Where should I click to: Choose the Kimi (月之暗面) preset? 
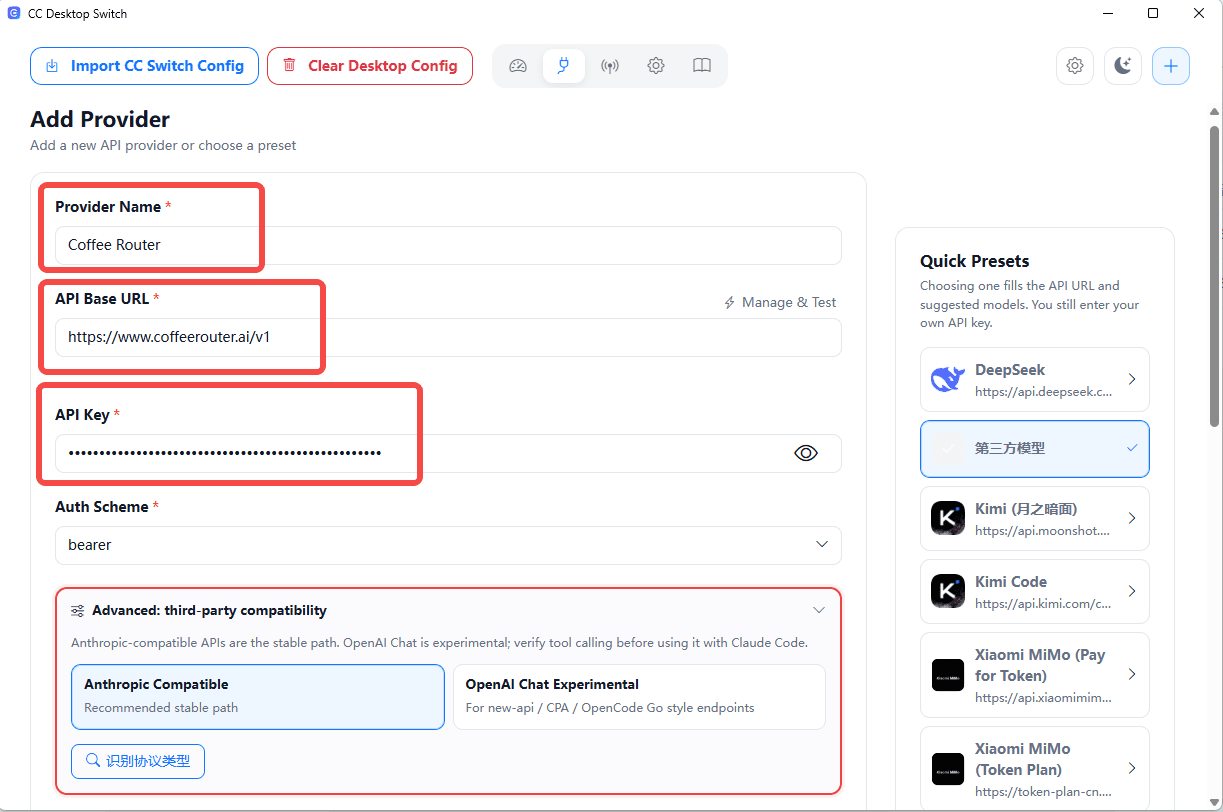(1035, 519)
